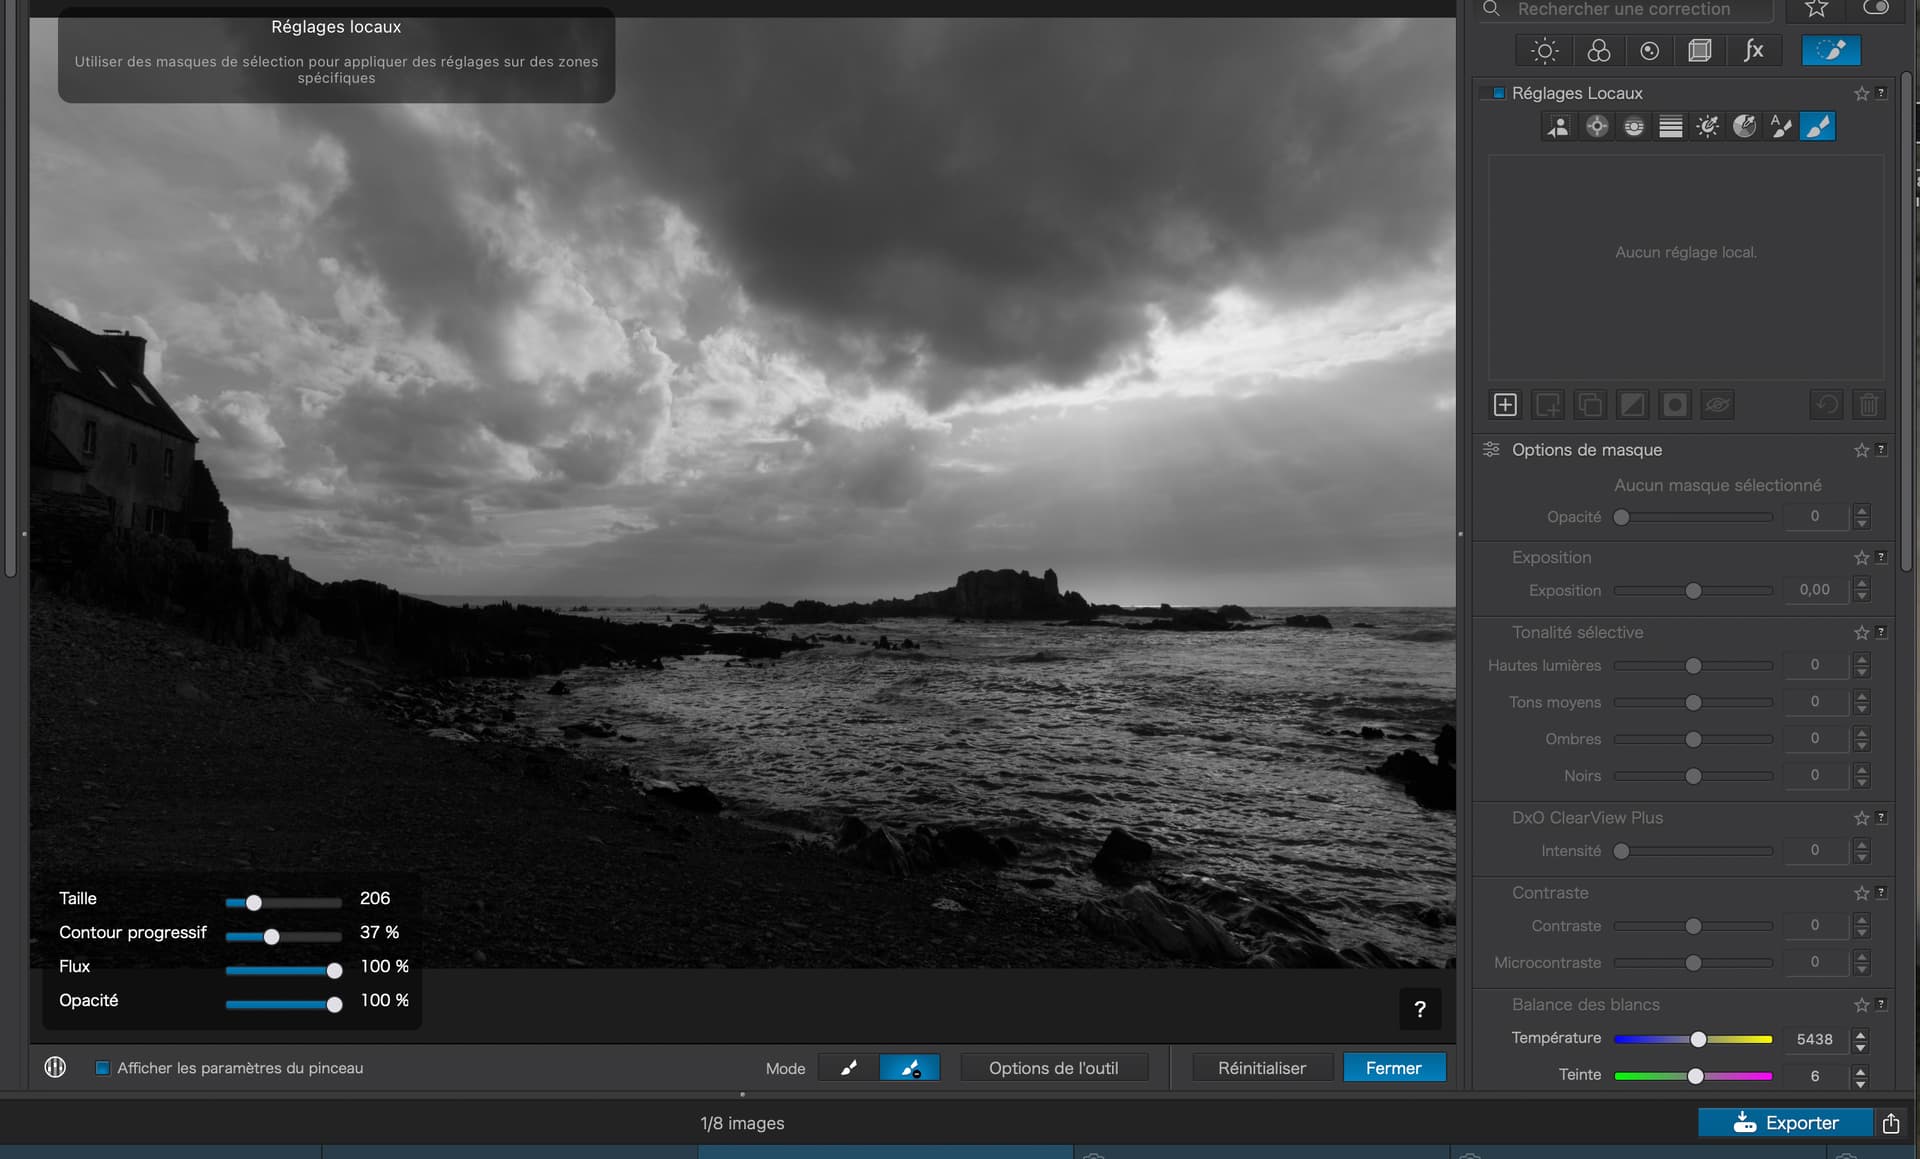This screenshot has width=1920, height=1159.
Task: Select the AI mask person tool
Action: tap(1558, 127)
